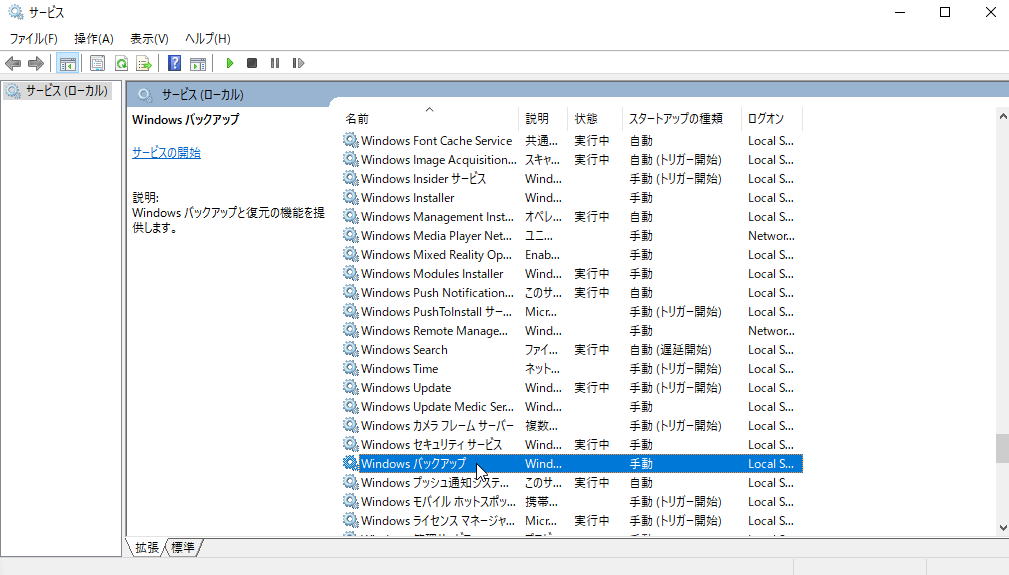Click the vertical scrollbar thumb
Screen dimensions: 1009x575
[x=1003, y=448]
